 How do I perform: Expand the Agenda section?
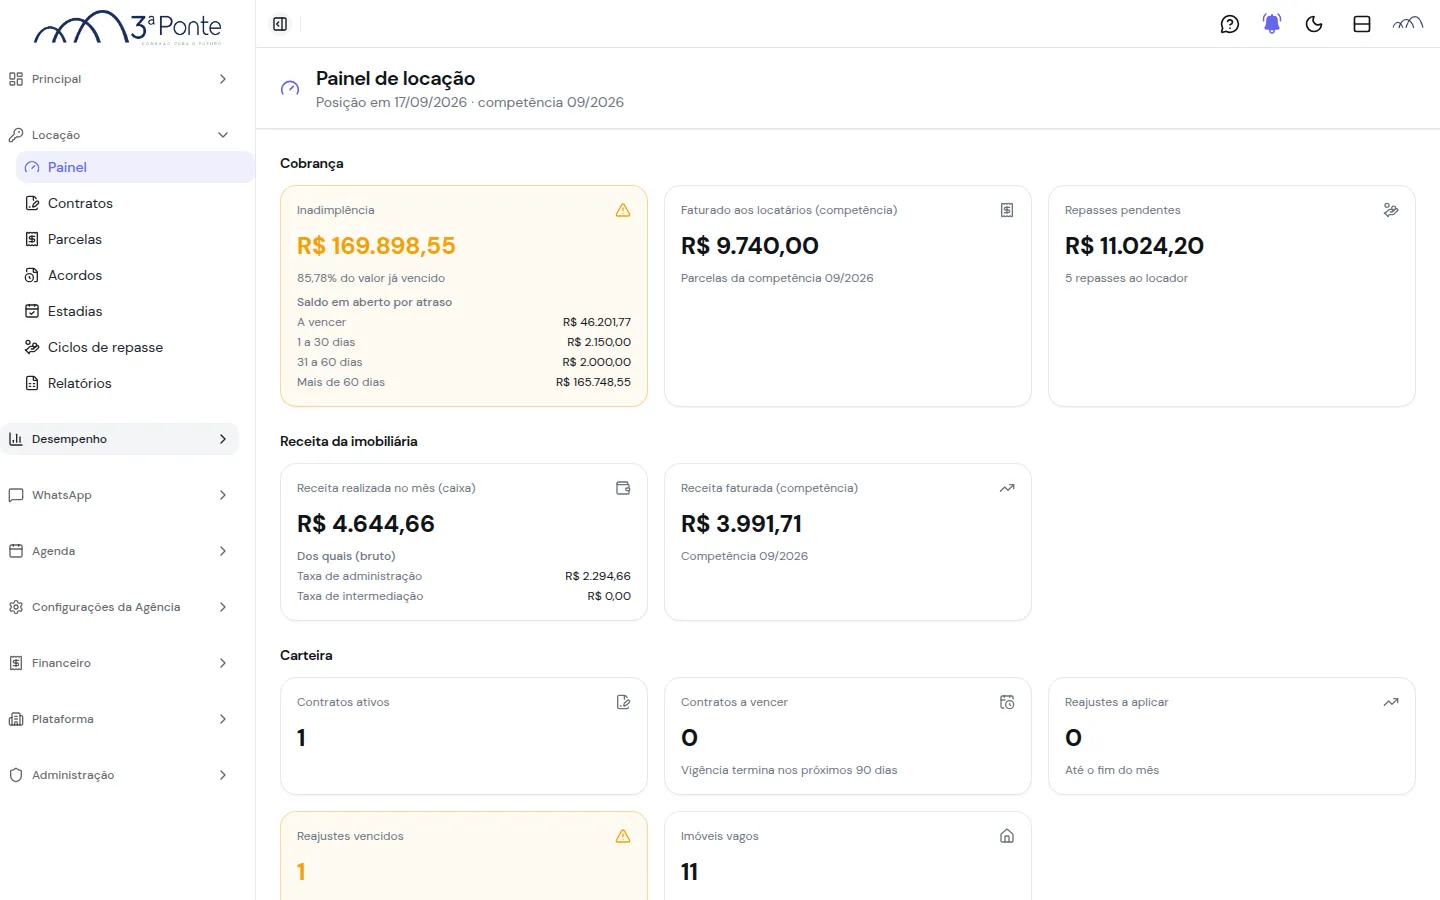(x=120, y=551)
